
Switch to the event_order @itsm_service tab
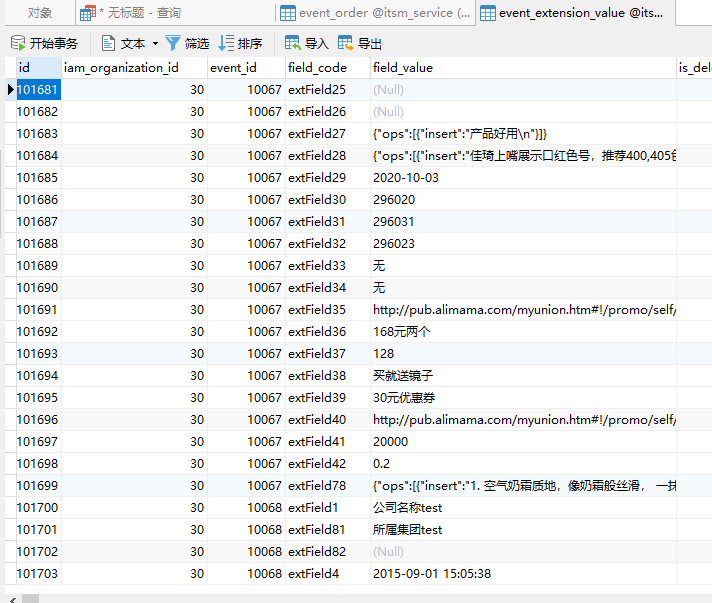point(376,13)
